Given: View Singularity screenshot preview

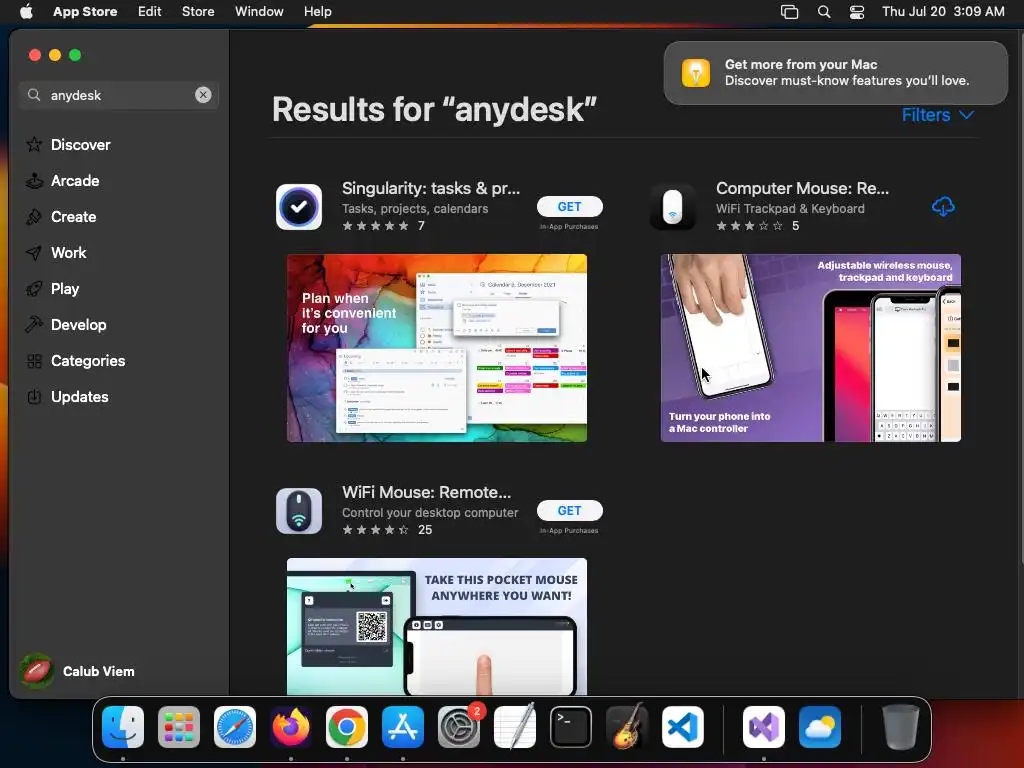Looking at the screenshot, I should point(437,348).
